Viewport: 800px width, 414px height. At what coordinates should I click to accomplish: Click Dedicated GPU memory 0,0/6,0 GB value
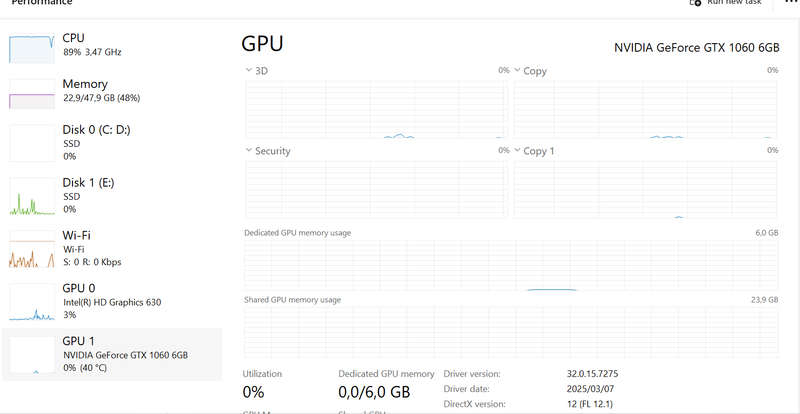tap(374, 392)
